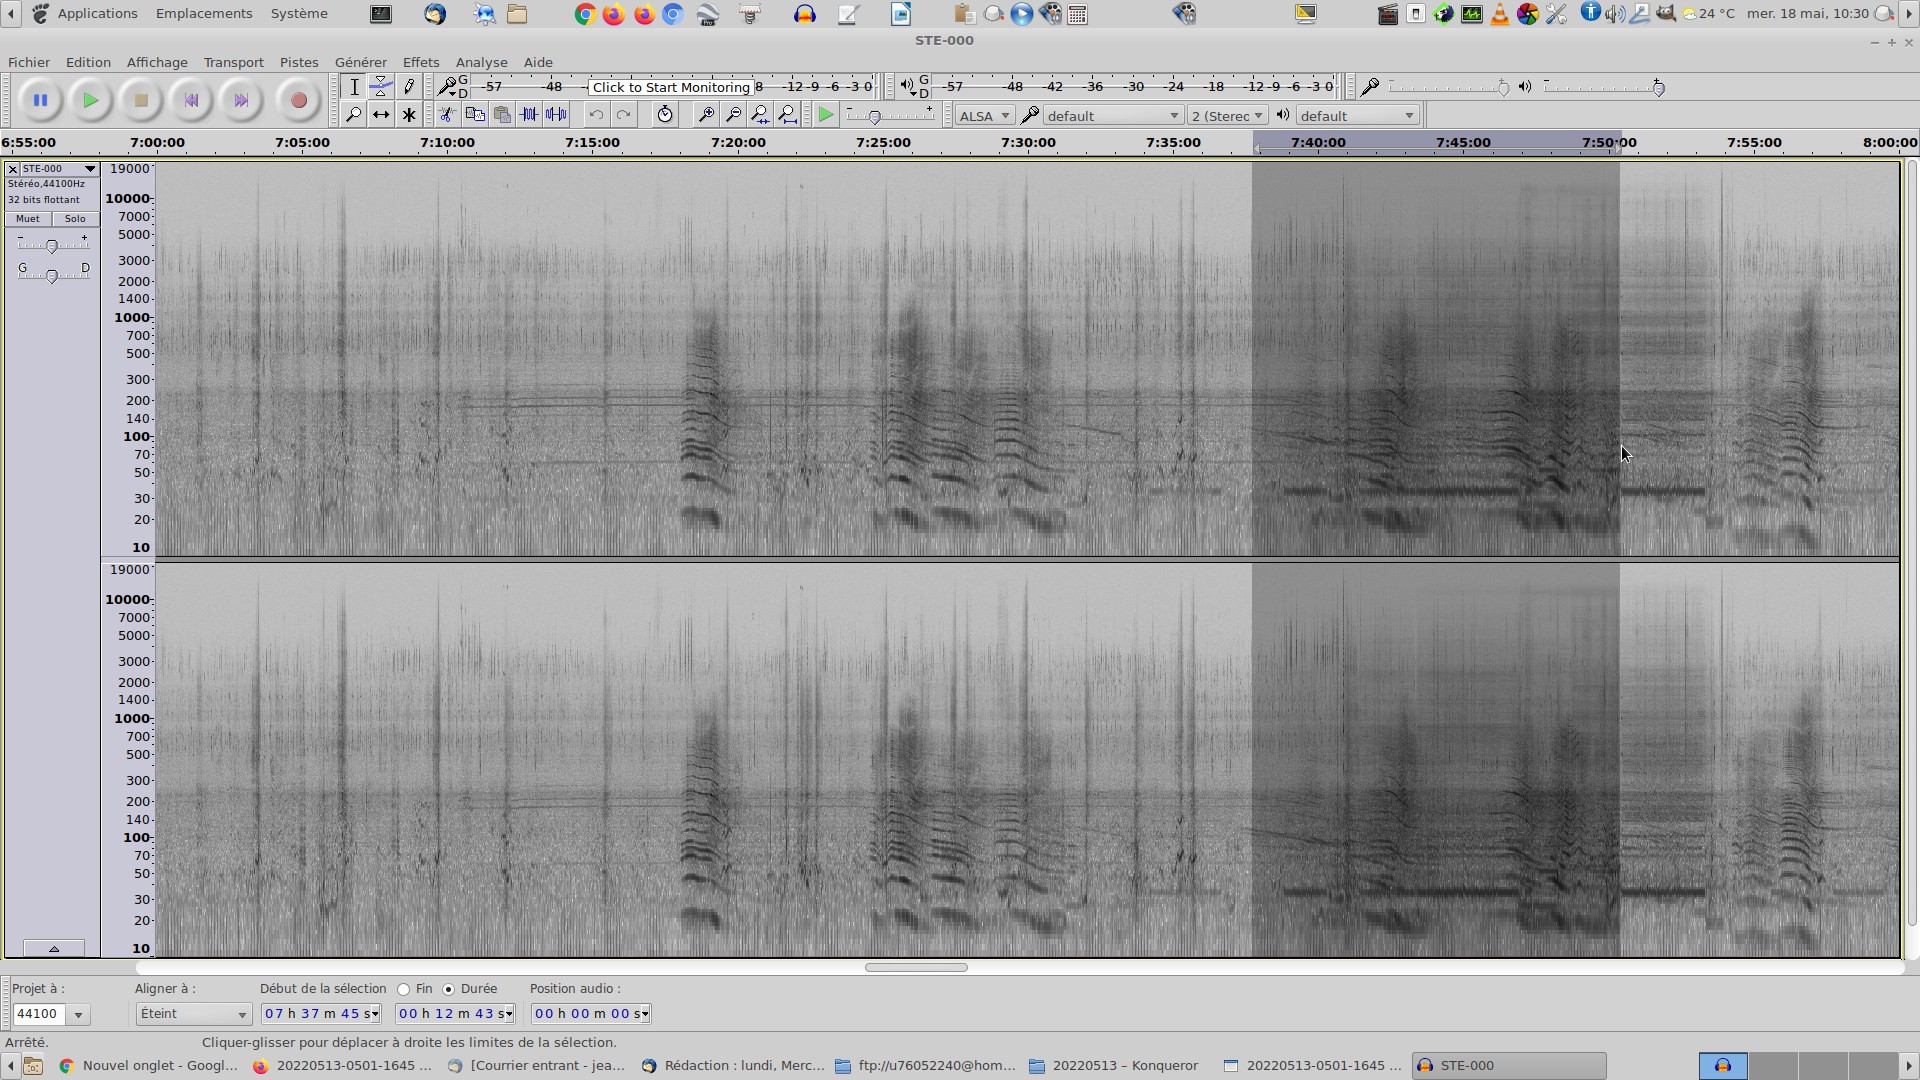Select the Fin radio button
This screenshot has height=1080, width=1920.
(x=404, y=989)
